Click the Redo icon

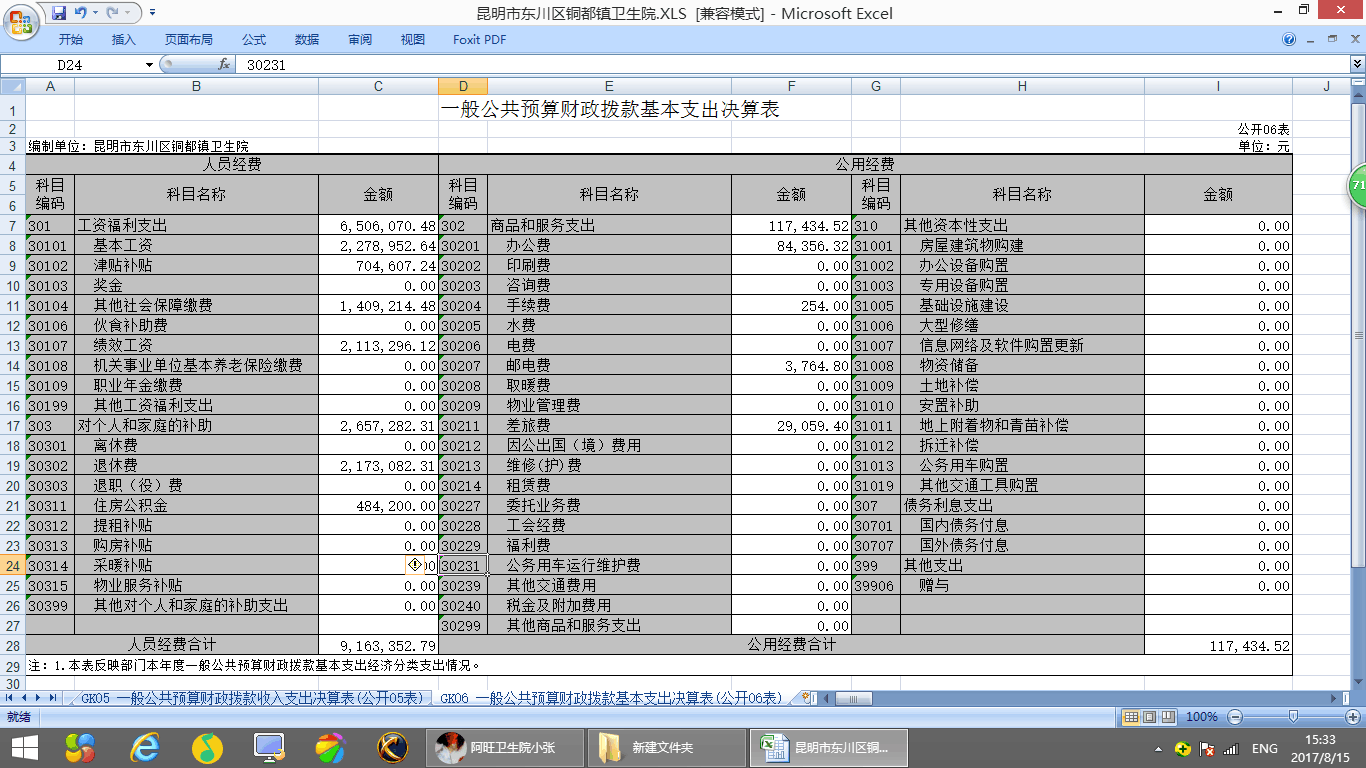pos(113,13)
